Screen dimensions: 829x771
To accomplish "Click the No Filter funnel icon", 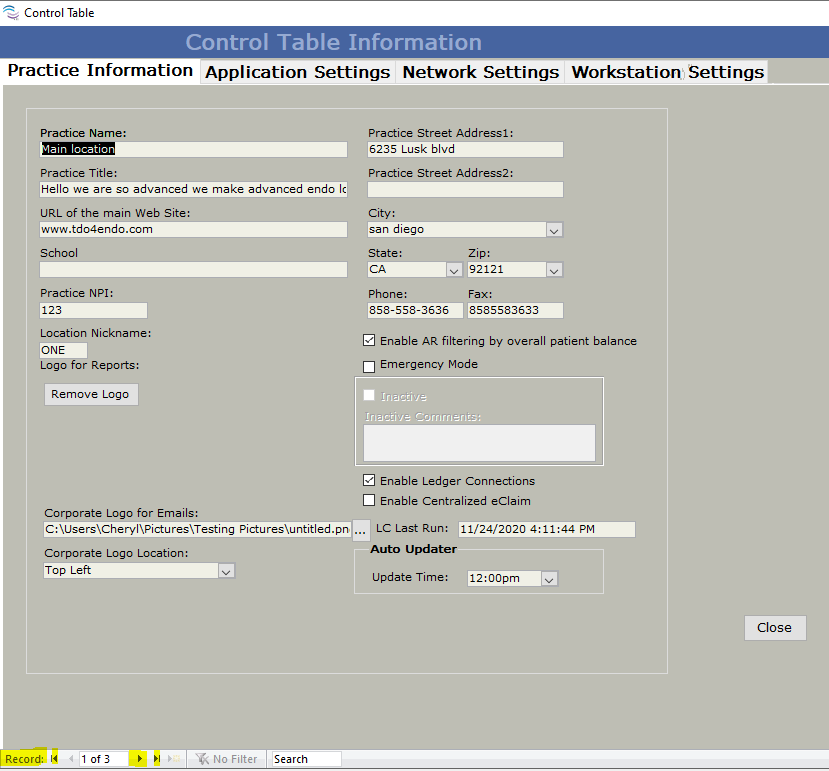I will [x=203, y=759].
